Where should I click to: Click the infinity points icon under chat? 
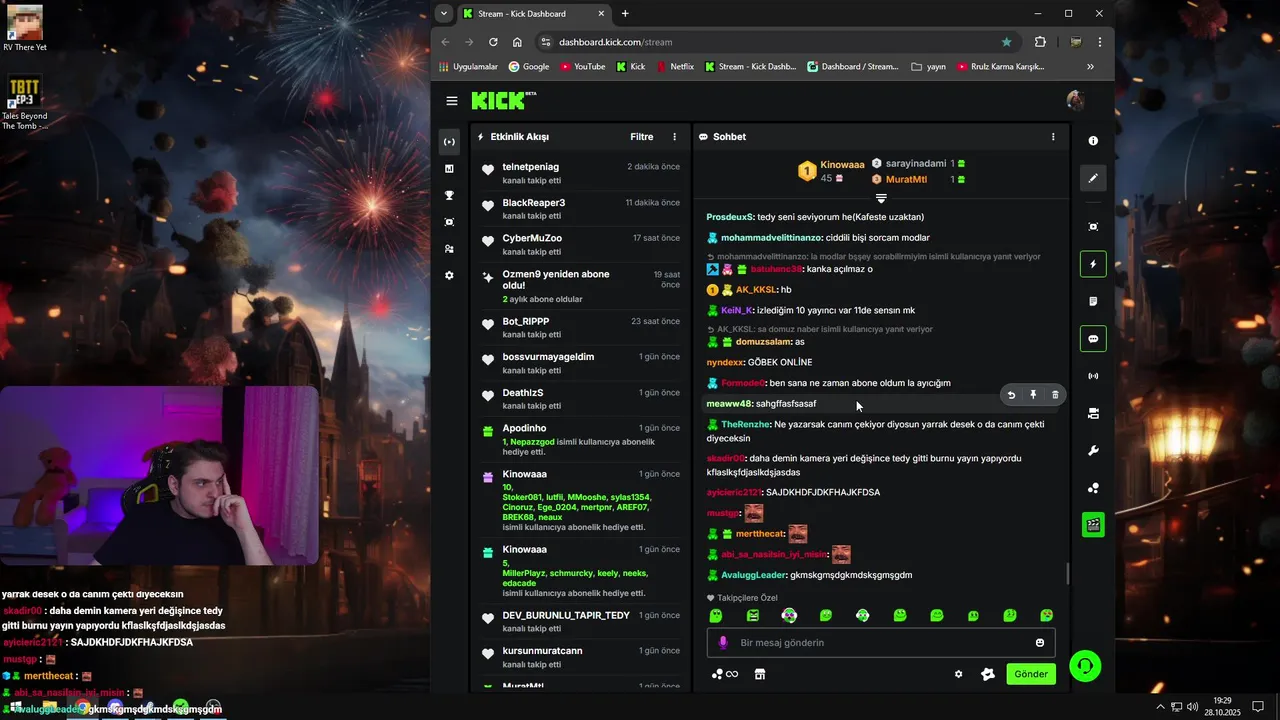[725, 674]
